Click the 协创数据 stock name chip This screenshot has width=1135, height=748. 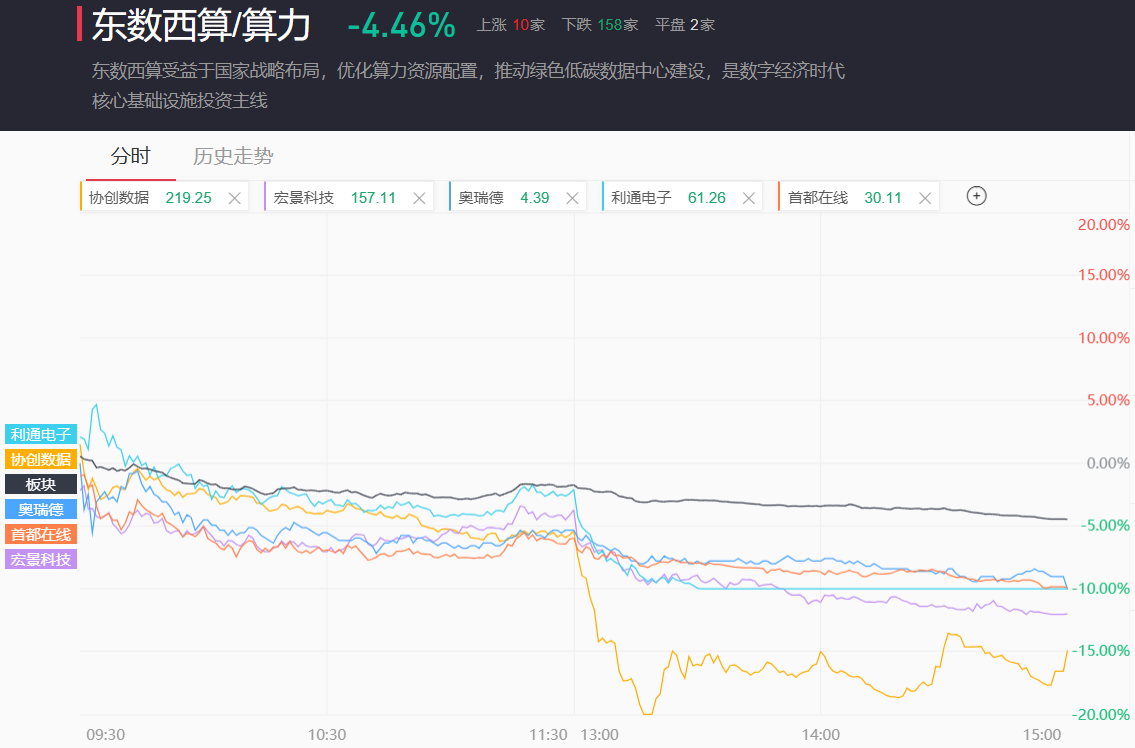(x=119, y=198)
